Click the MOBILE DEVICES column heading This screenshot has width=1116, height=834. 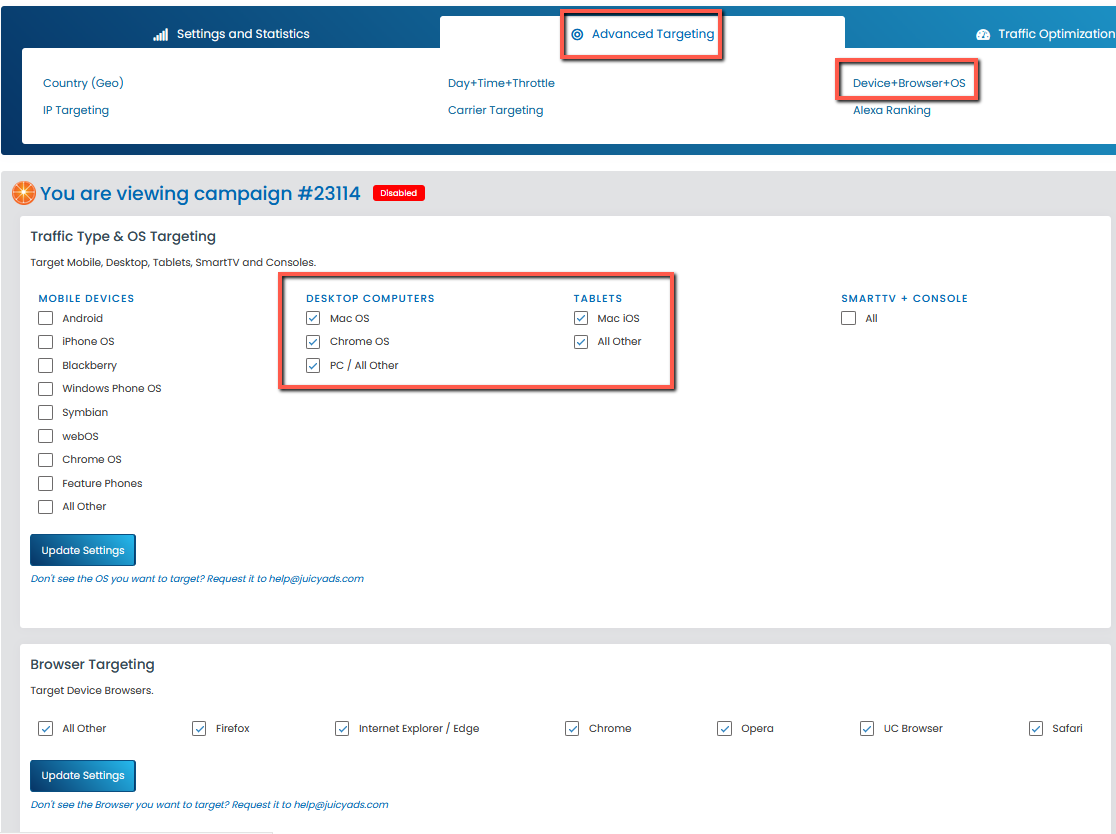(x=86, y=298)
